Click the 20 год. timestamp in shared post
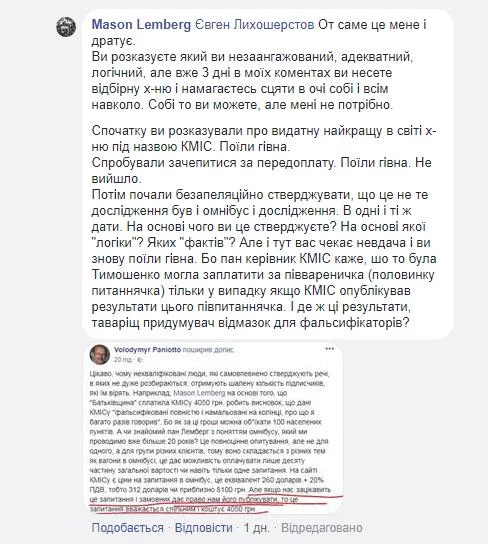This screenshot has width=488, height=544. [123, 360]
